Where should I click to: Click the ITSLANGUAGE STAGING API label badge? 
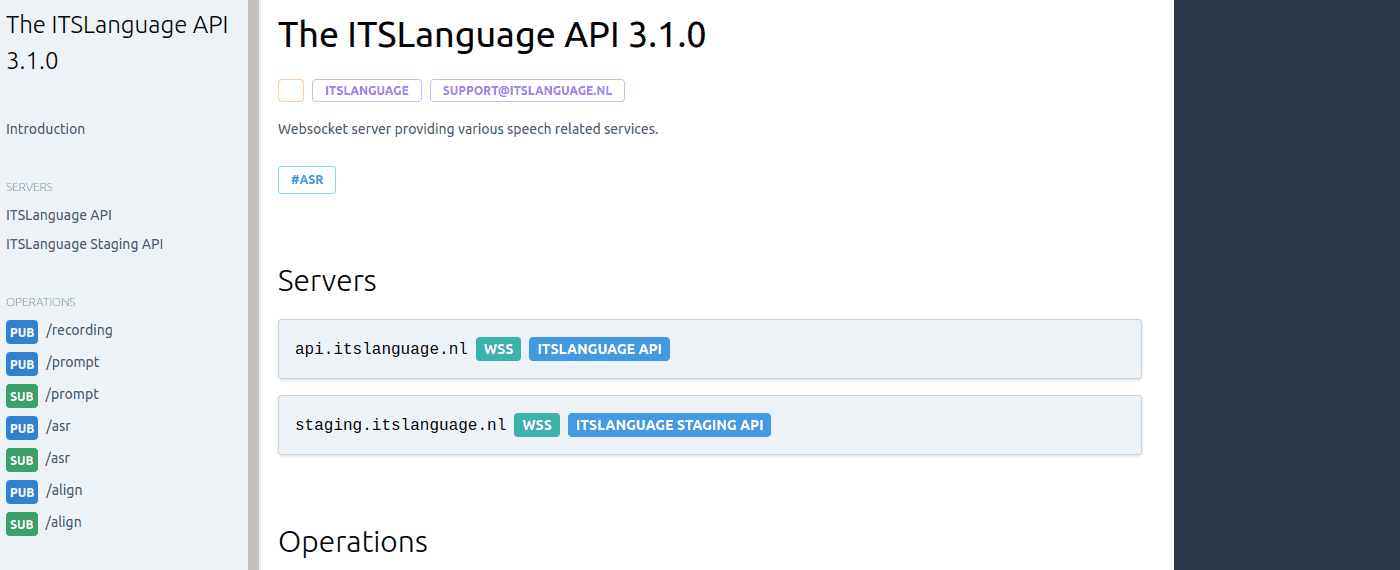point(669,425)
